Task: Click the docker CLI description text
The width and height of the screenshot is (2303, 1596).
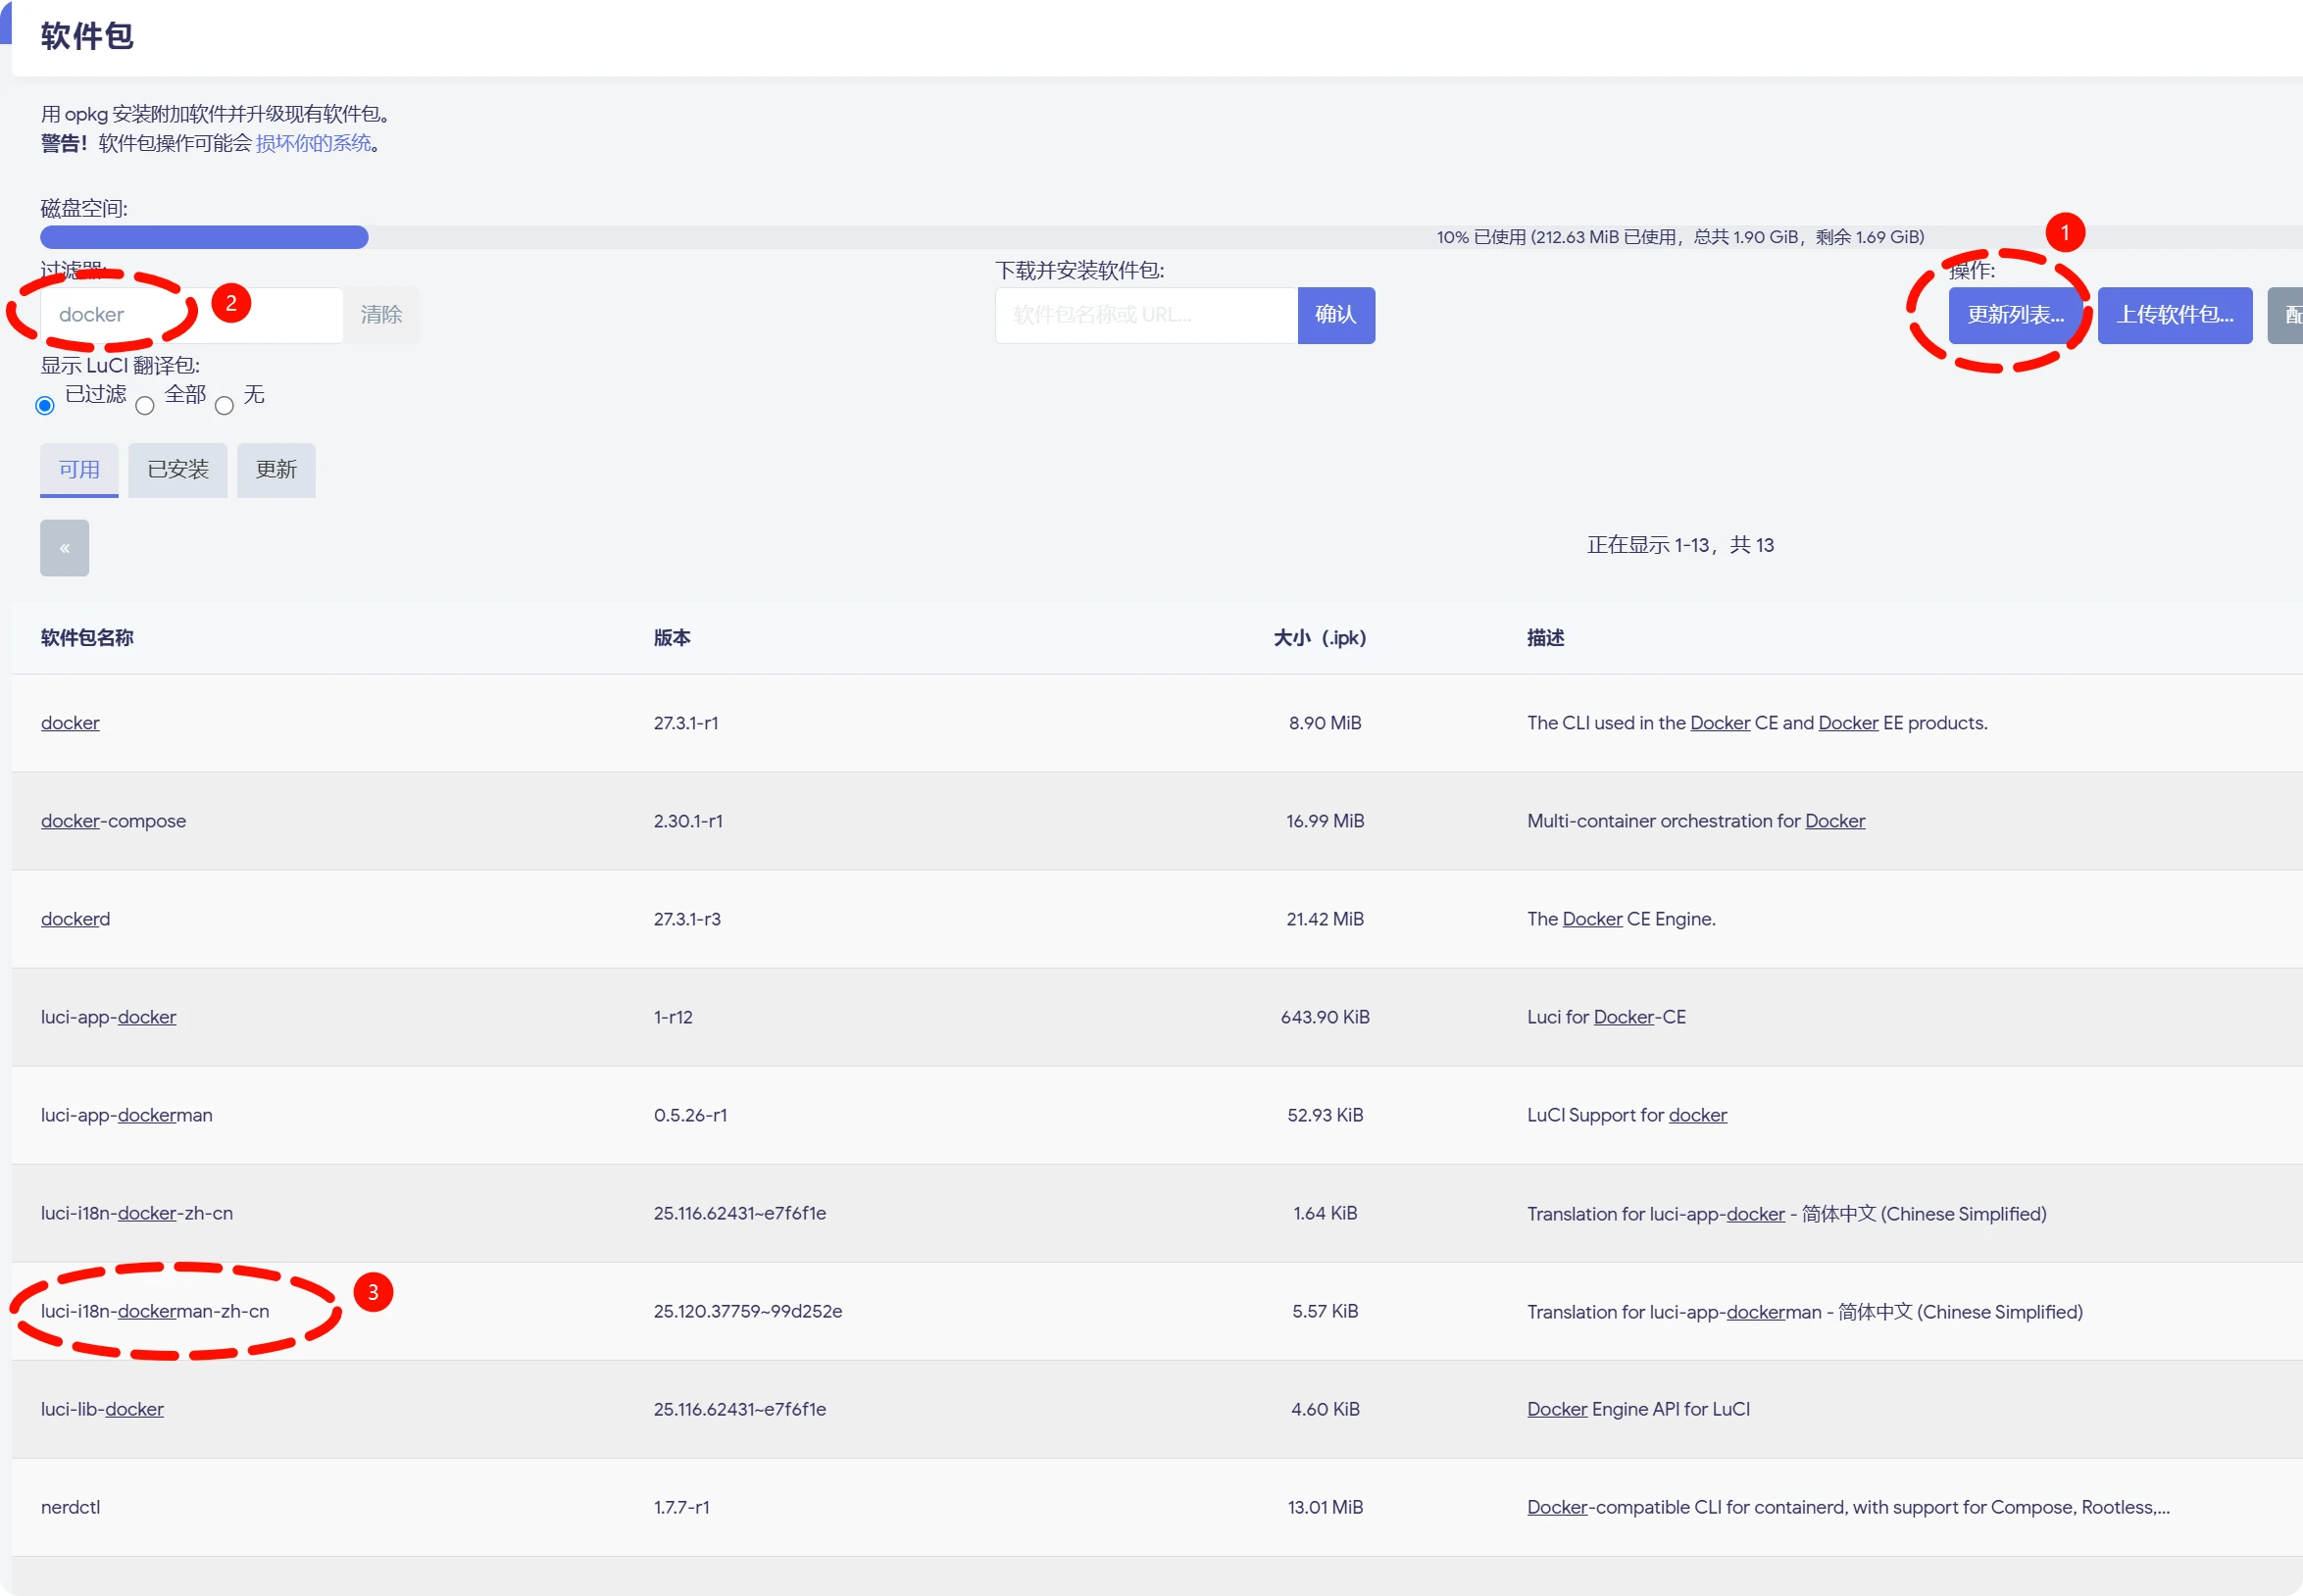Action: pyautogui.click(x=1757, y=723)
